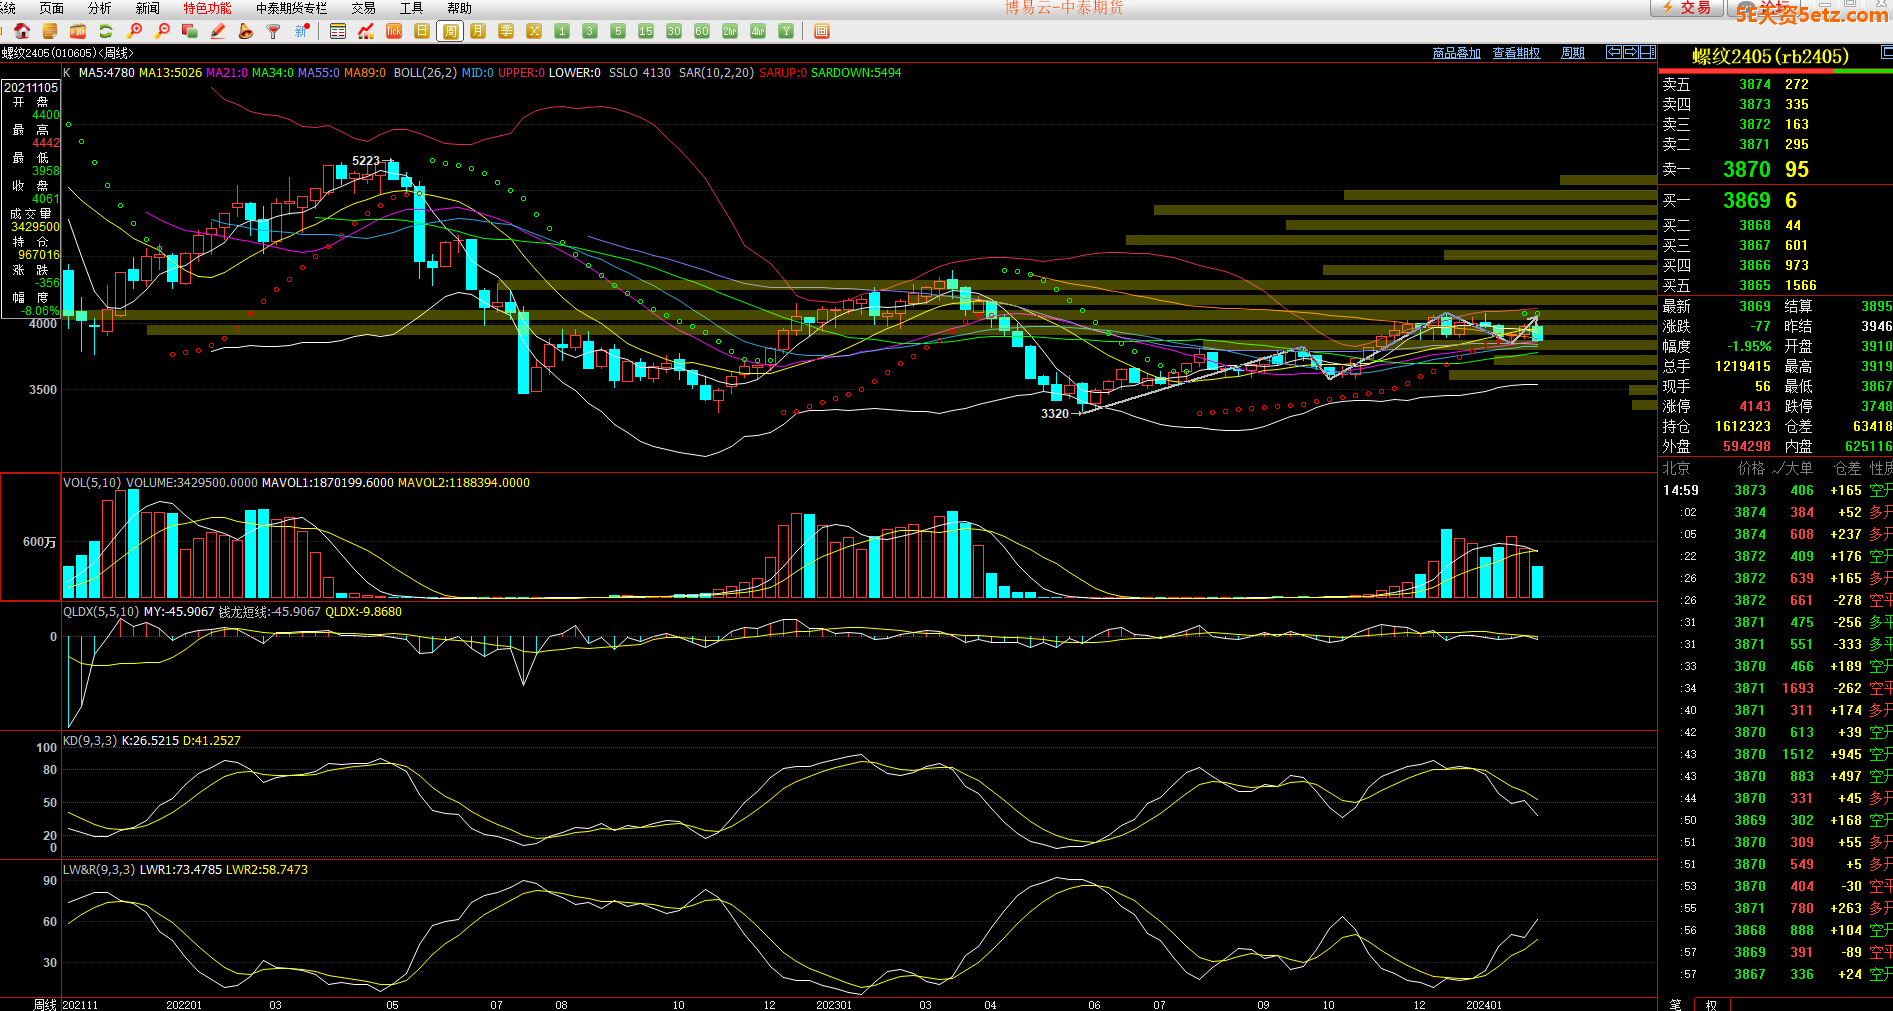Image resolution: width=1893 pixels, height=1011 pixels.
Task: Select the red pencil drawing tool
Action: (218, 31)
